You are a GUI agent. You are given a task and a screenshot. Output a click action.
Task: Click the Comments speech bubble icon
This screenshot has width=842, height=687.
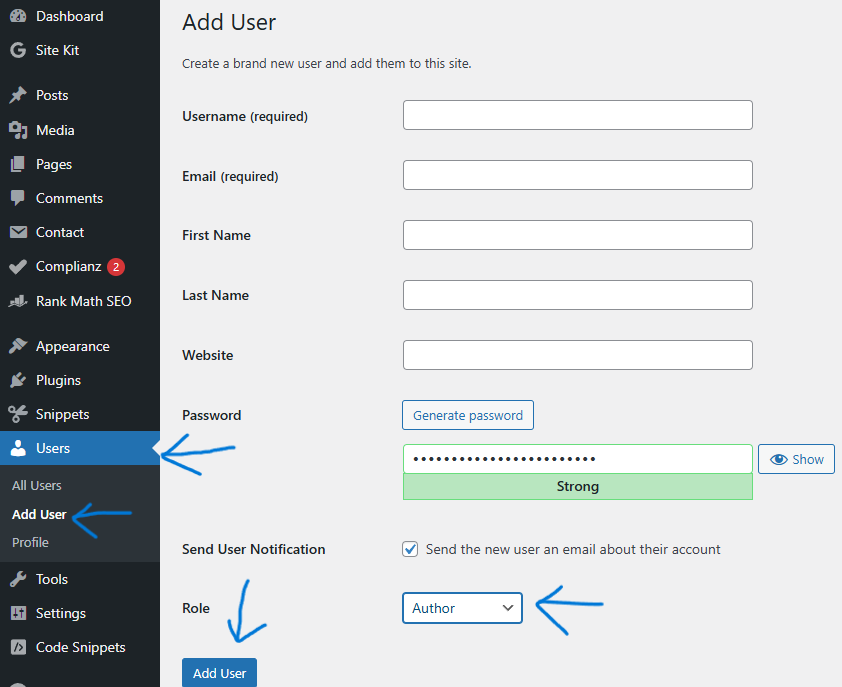[17, 198]
